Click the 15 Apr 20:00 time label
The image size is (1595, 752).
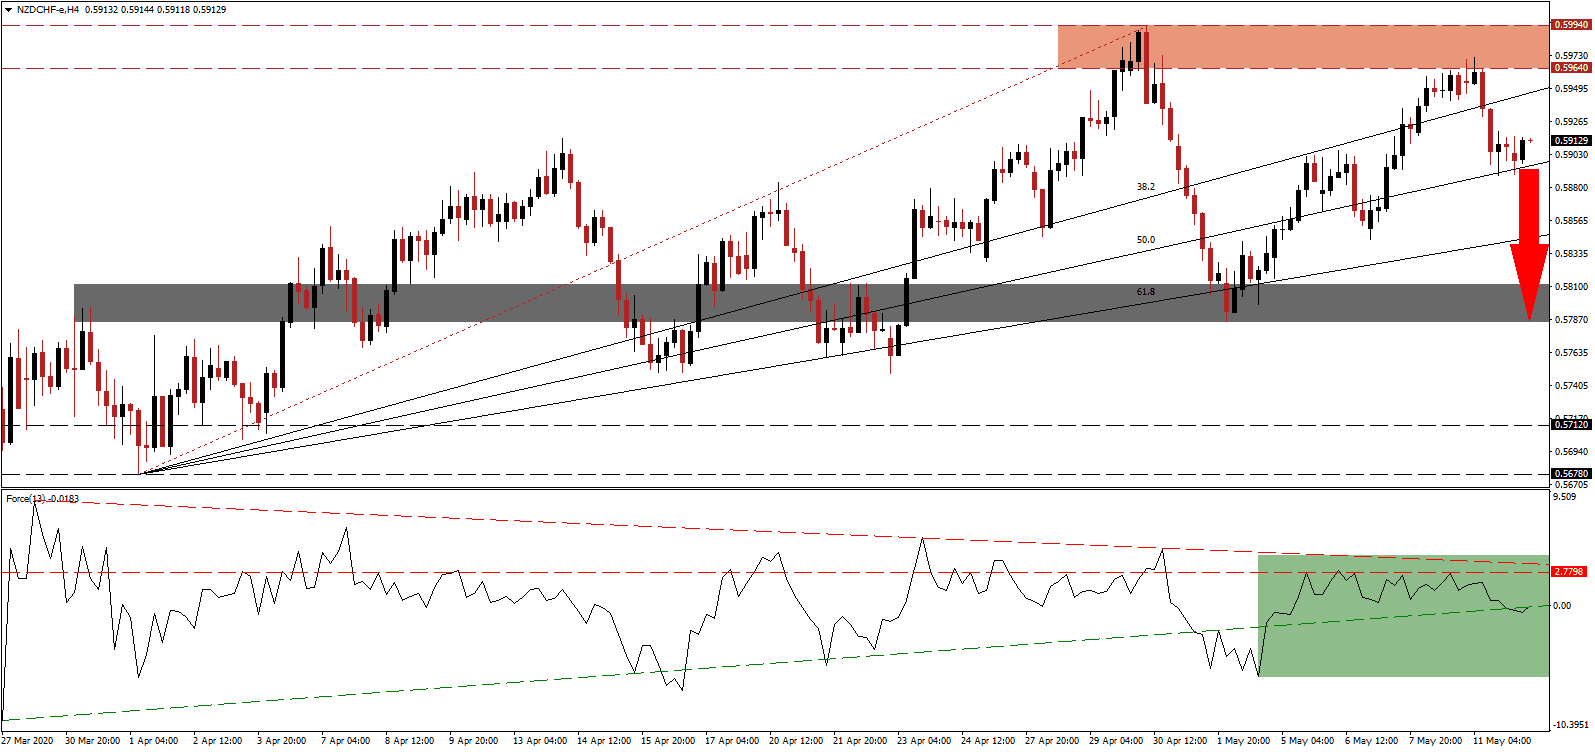(669, 741)
